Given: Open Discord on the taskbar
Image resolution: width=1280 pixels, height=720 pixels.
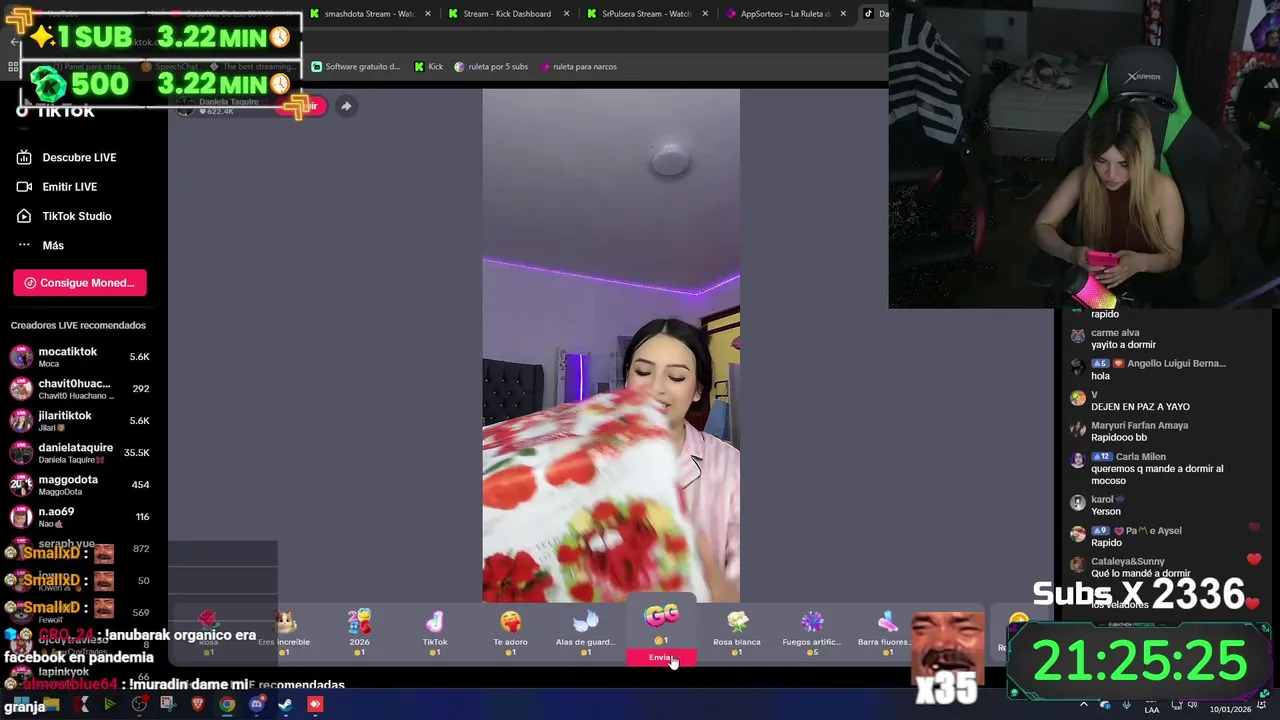Looking at the screenshot, I should tap(257, 705).
